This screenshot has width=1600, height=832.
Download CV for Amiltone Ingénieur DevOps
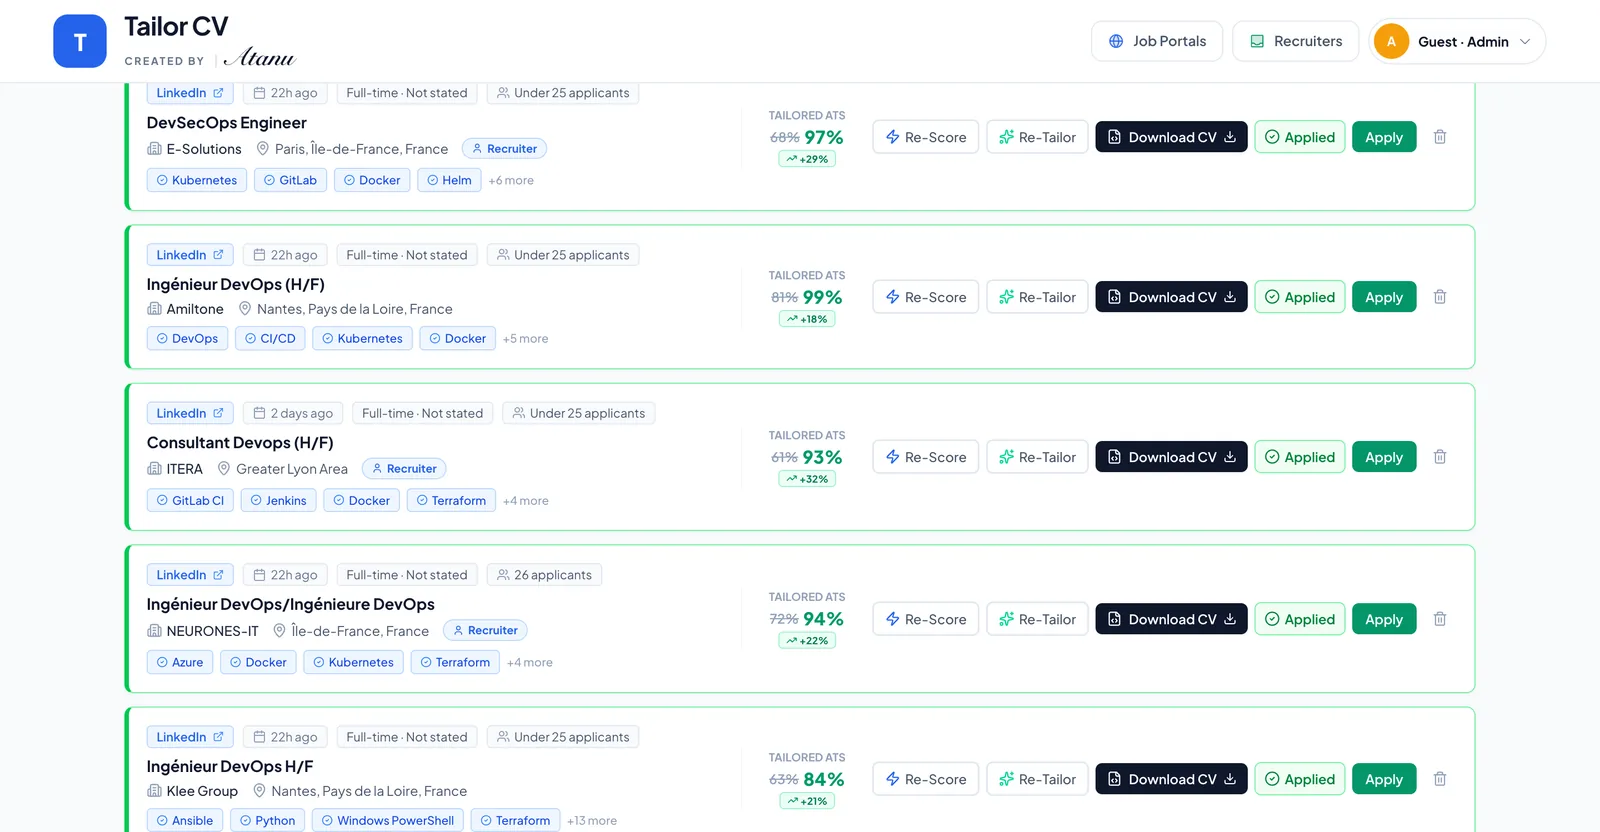[1171, 297]
